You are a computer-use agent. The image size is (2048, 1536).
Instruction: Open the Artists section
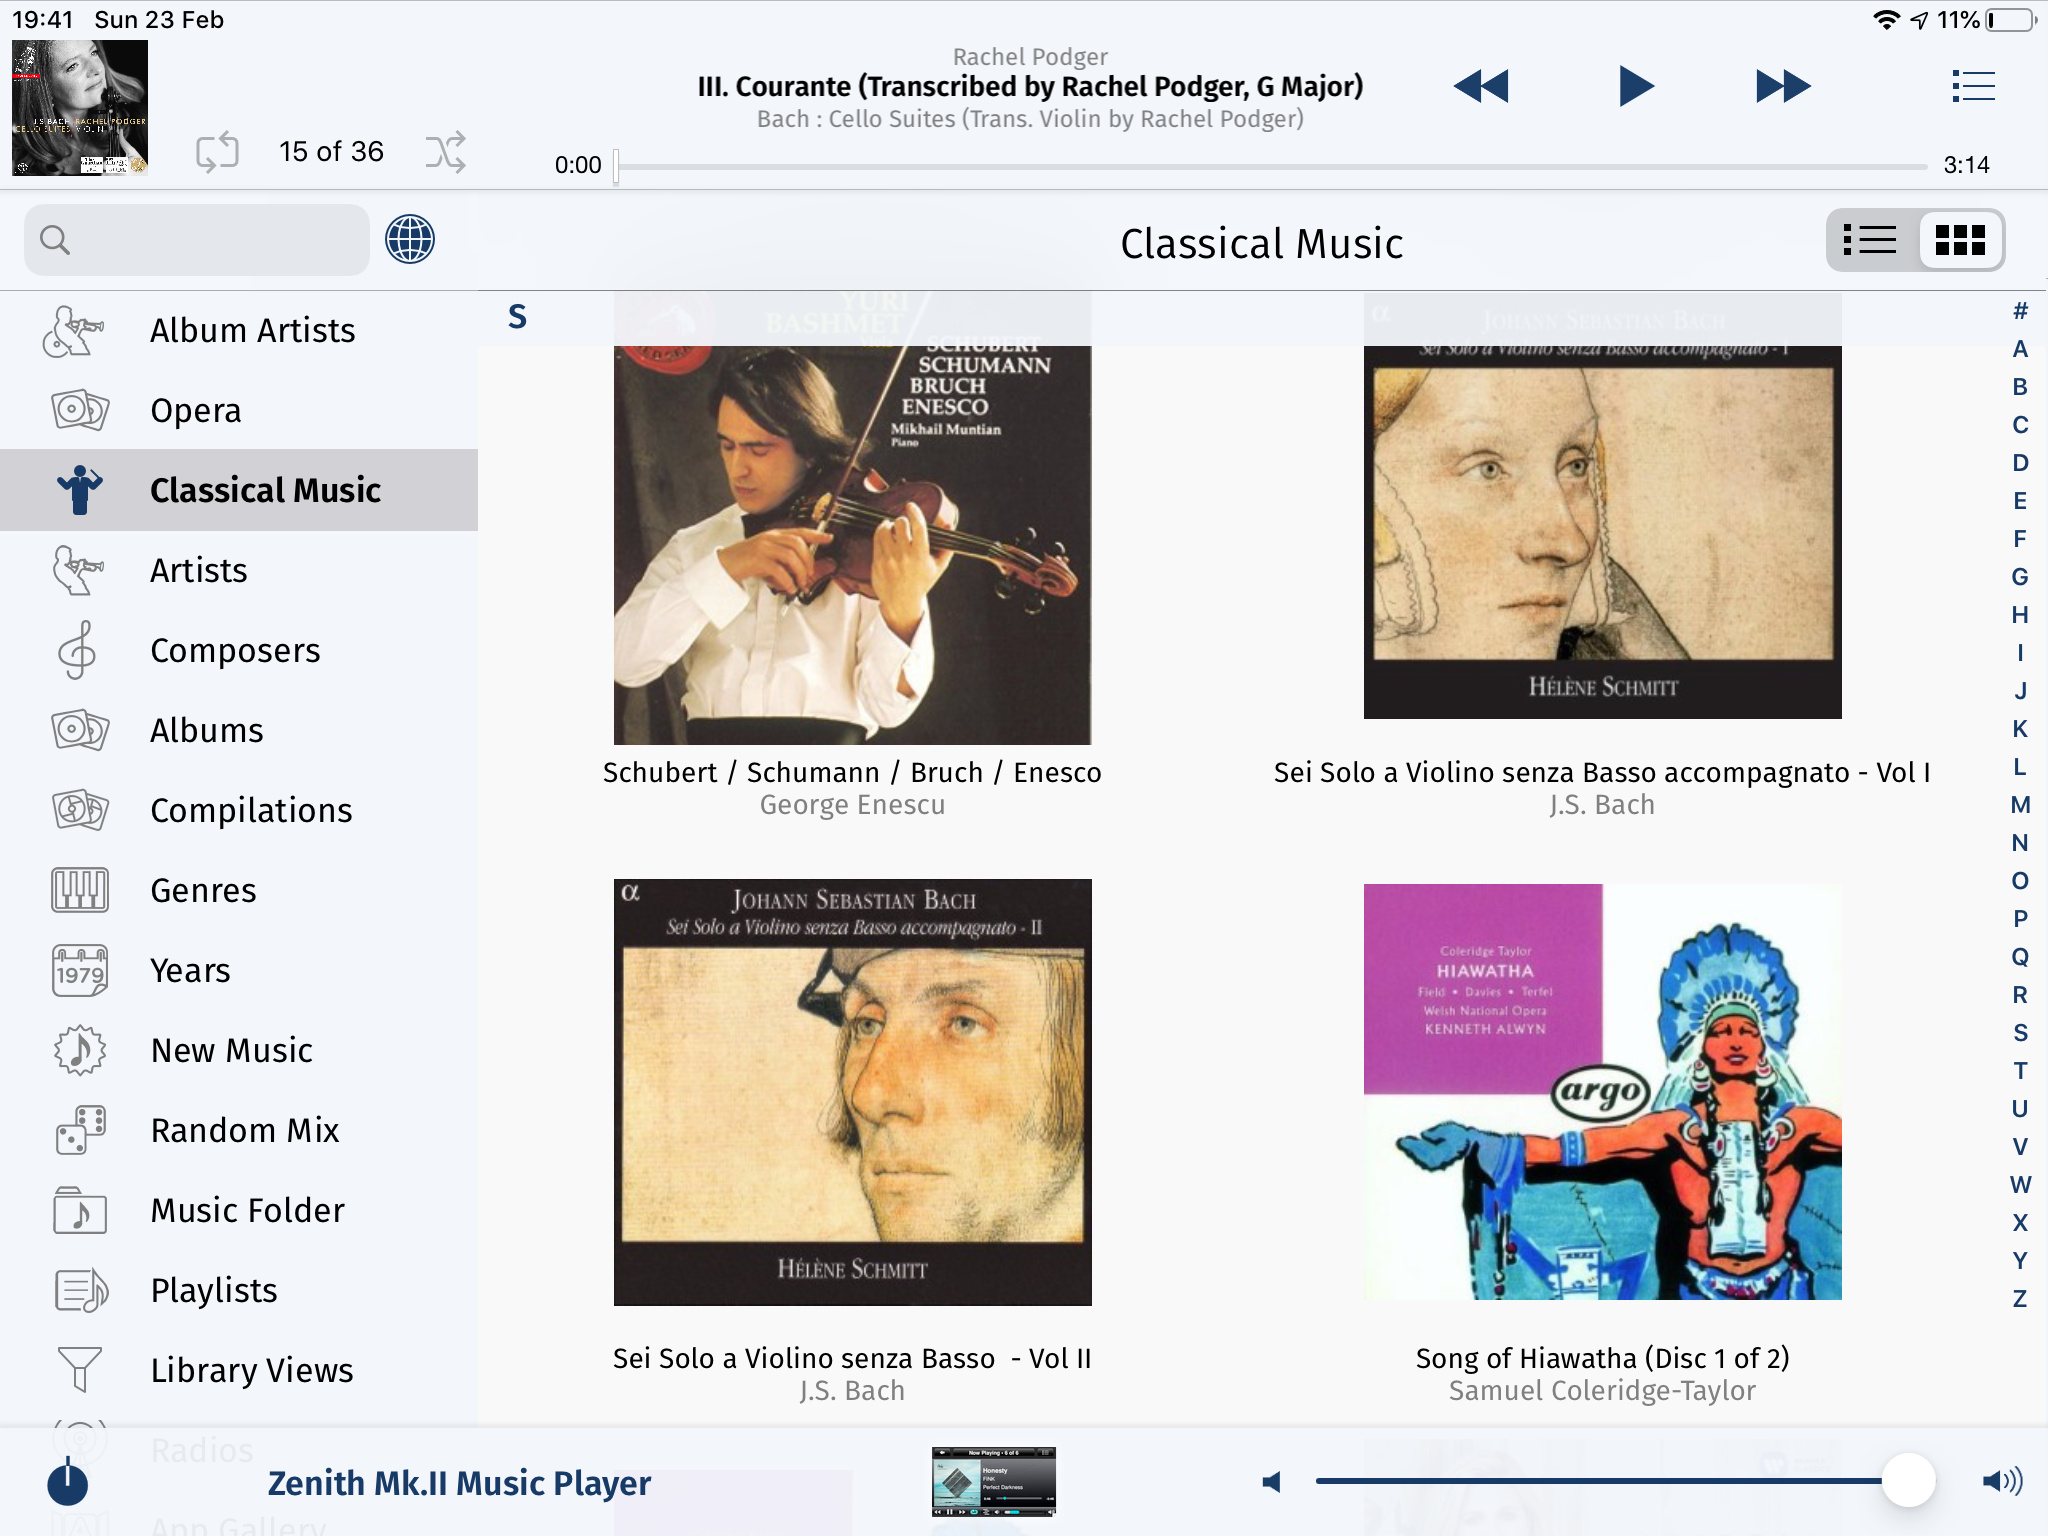pyautogui.click(x=239, y=570)
